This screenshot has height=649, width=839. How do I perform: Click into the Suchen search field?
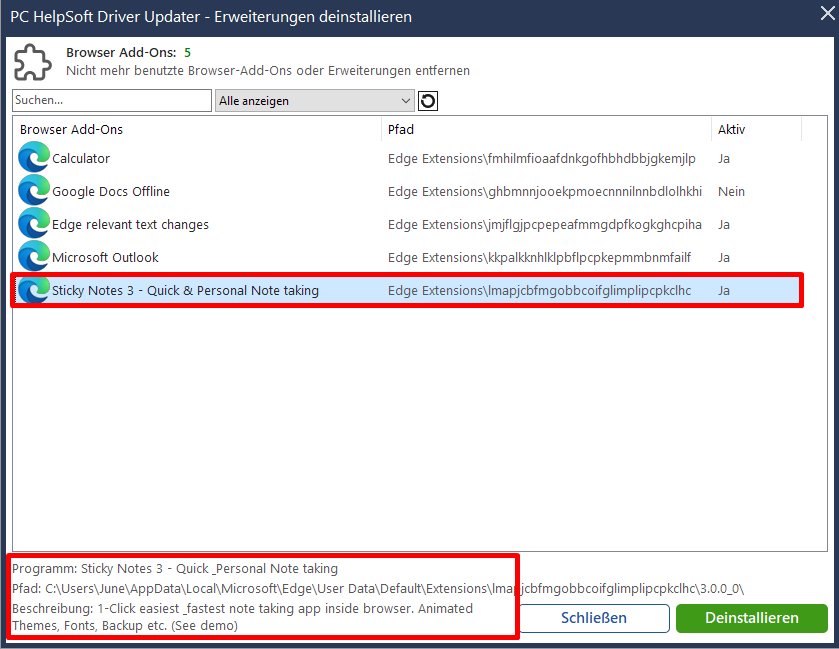[x=112, y=101]
